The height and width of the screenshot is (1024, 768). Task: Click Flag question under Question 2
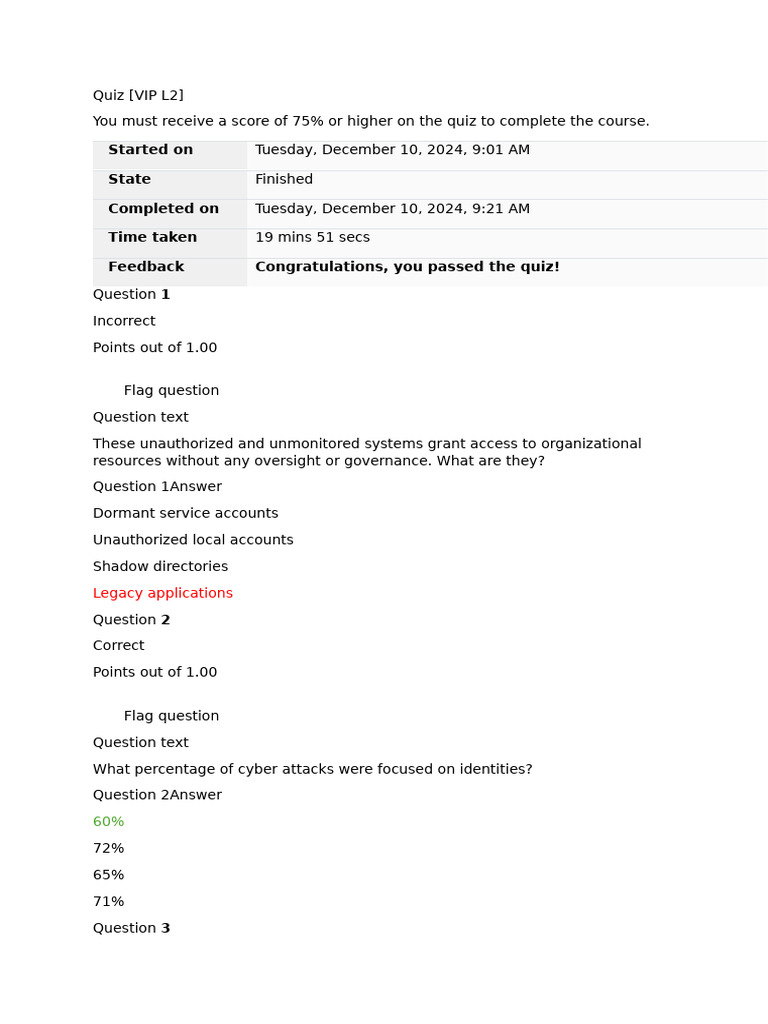pyautogui.click(x=171, y=716)
